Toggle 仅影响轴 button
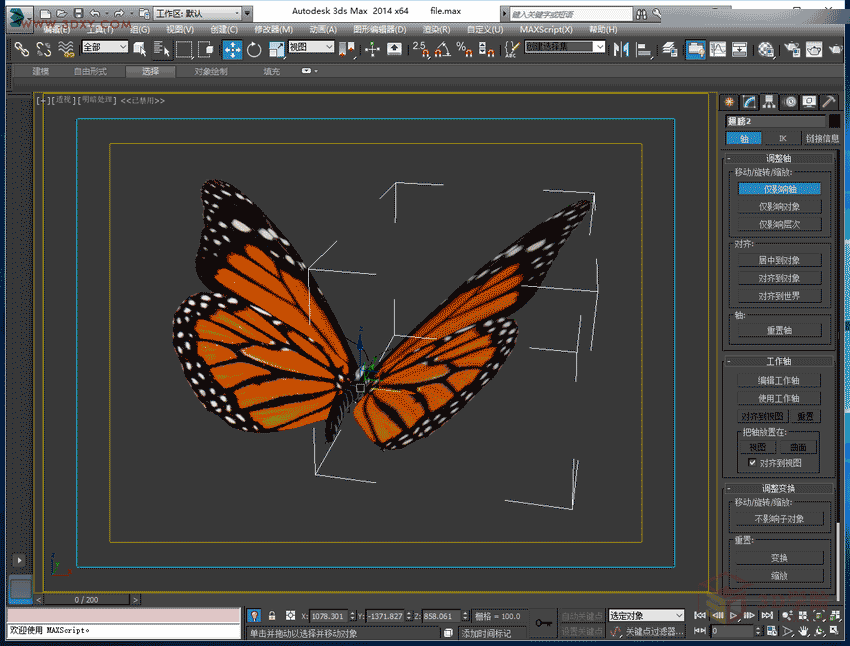Image resolution: width=850 pixels, height=646 pixels. click(x=779, y=189)
